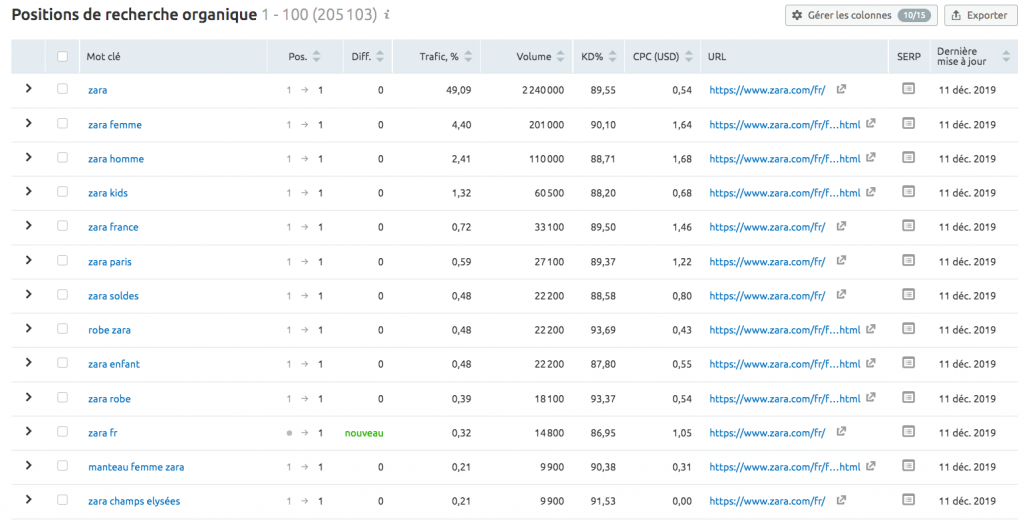Click info icon beside the results count
Screen dimensions: 1024x520
pos(387,14)
